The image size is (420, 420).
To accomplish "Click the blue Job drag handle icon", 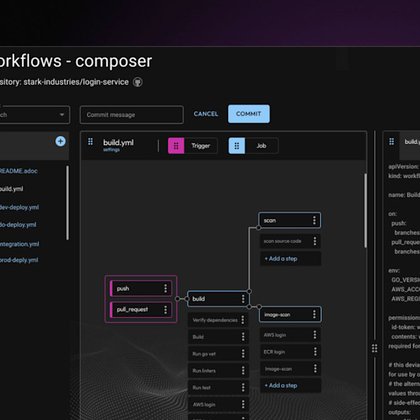I will pos(237,146).
